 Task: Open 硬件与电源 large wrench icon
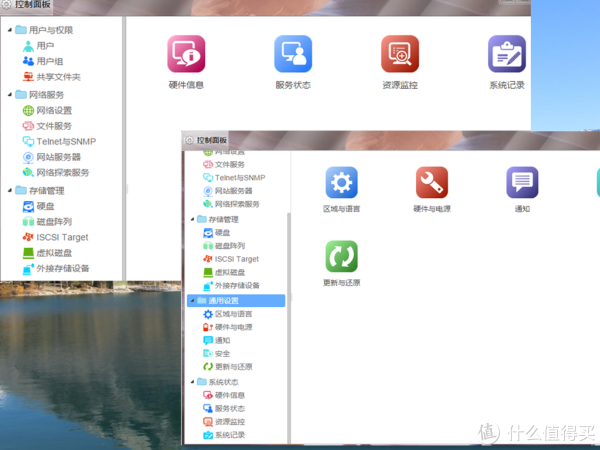[x=431, y=184]
